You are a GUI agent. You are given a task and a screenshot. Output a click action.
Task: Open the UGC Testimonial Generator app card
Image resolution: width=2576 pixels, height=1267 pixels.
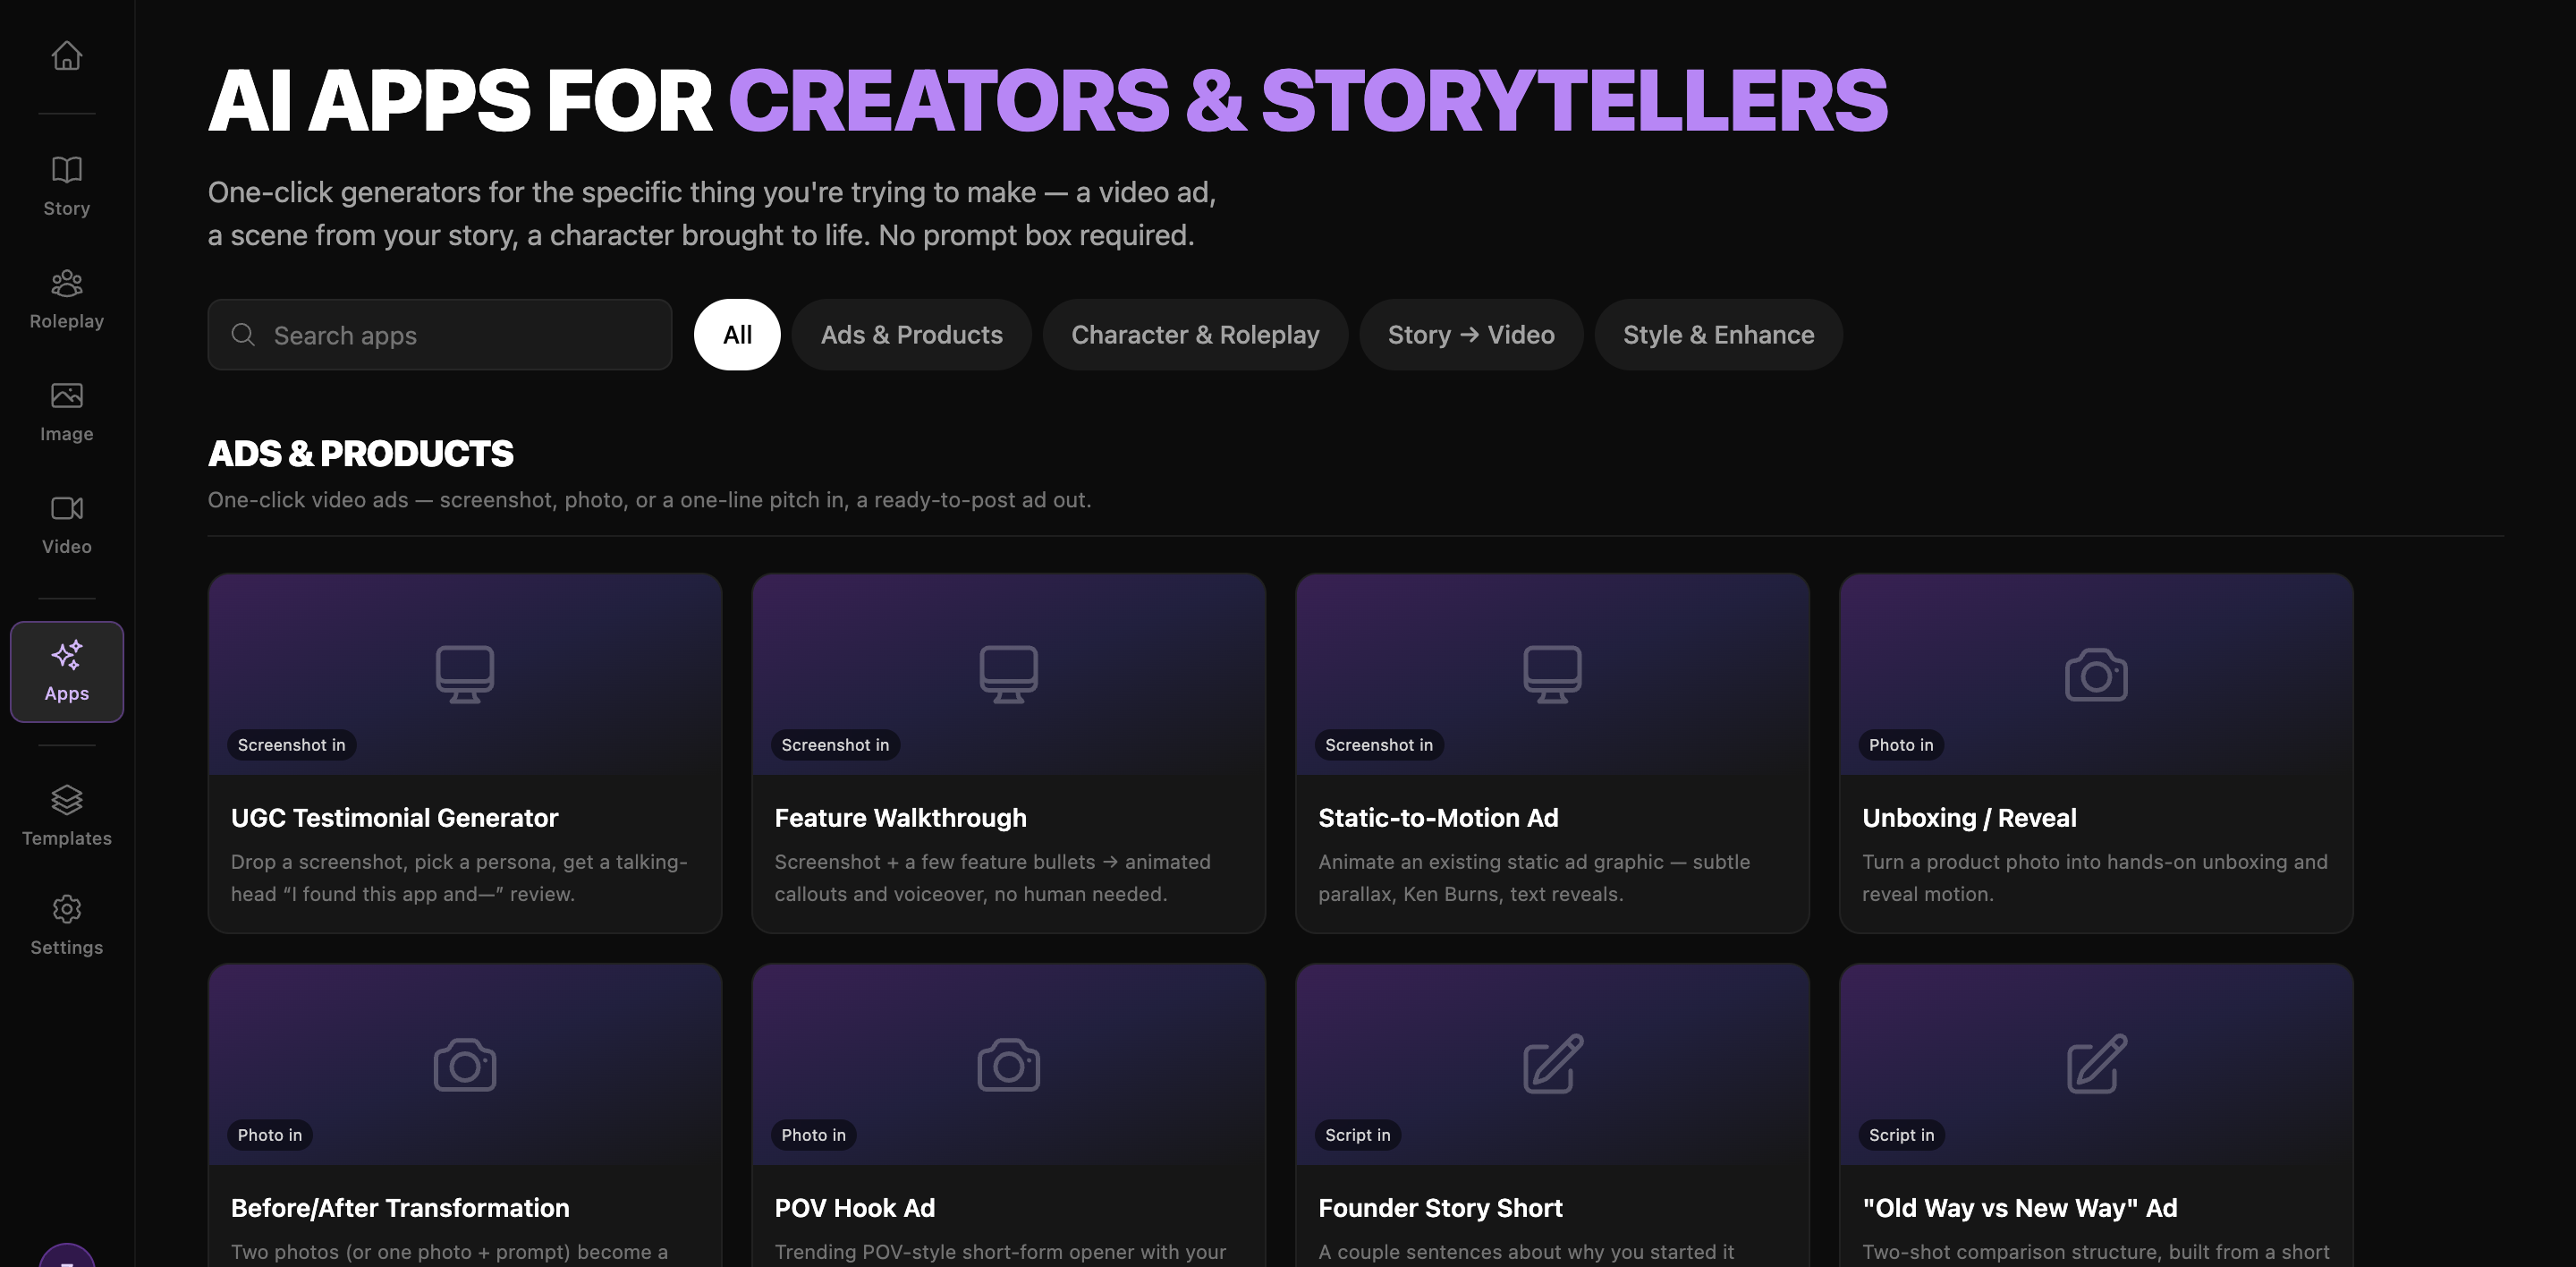point(465,753)
